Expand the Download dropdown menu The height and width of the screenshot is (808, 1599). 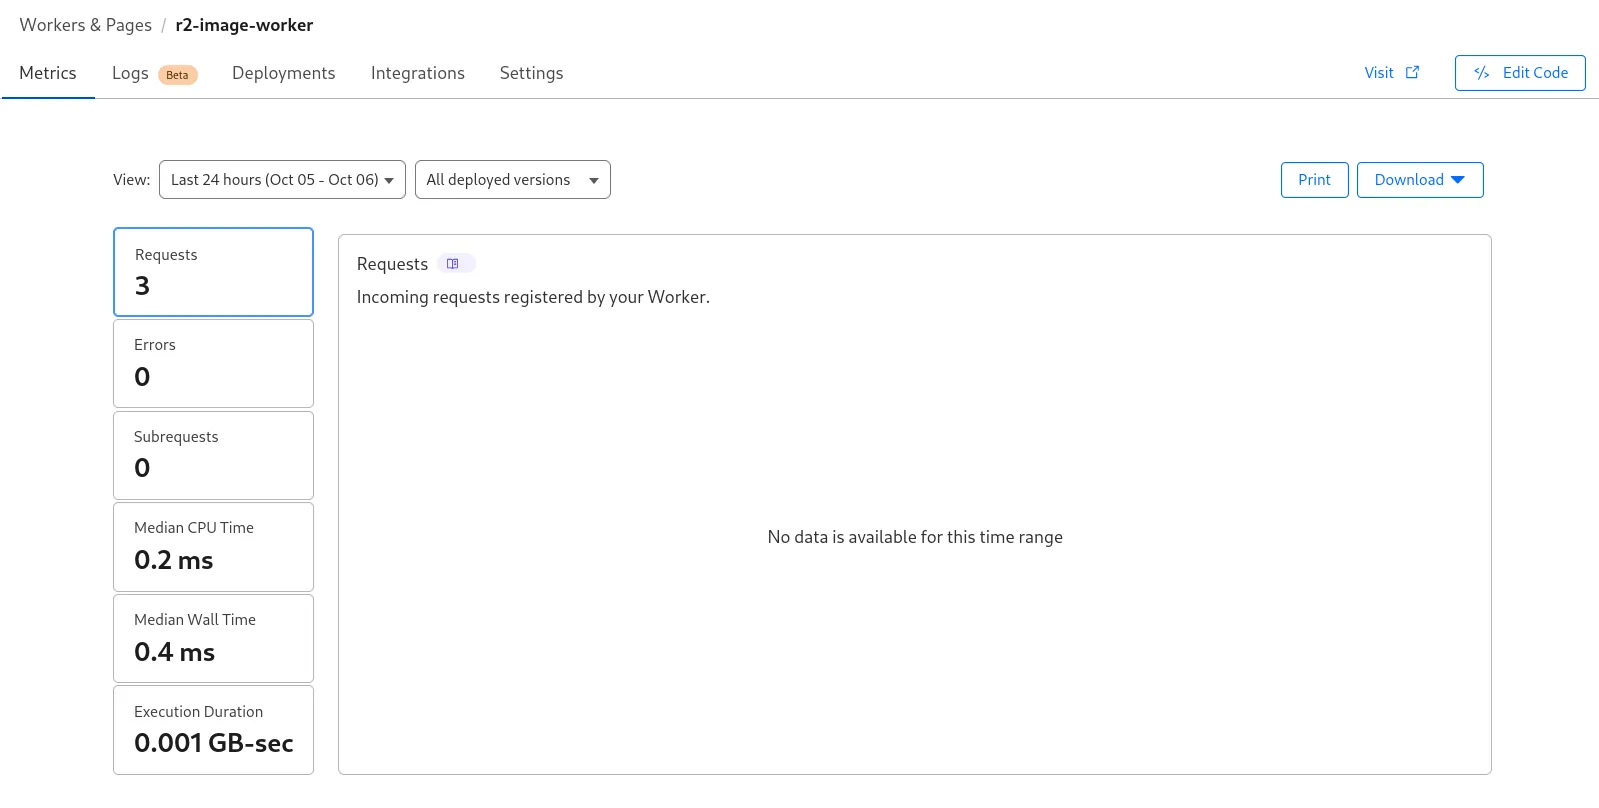(1419, 180)
